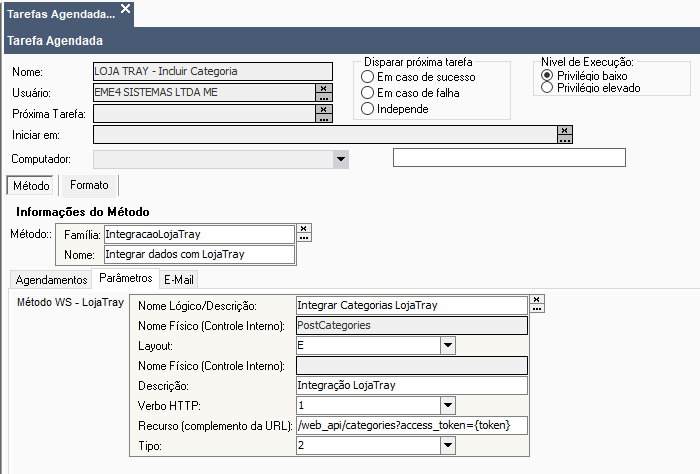Clear the Usuário field with x icon
Screen dimensions: 700x474
tap(324, 88)
